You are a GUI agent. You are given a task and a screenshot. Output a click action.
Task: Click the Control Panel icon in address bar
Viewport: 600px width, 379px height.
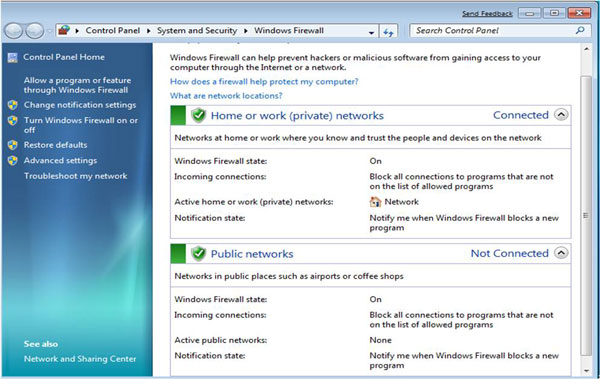(x=64, y=30)
